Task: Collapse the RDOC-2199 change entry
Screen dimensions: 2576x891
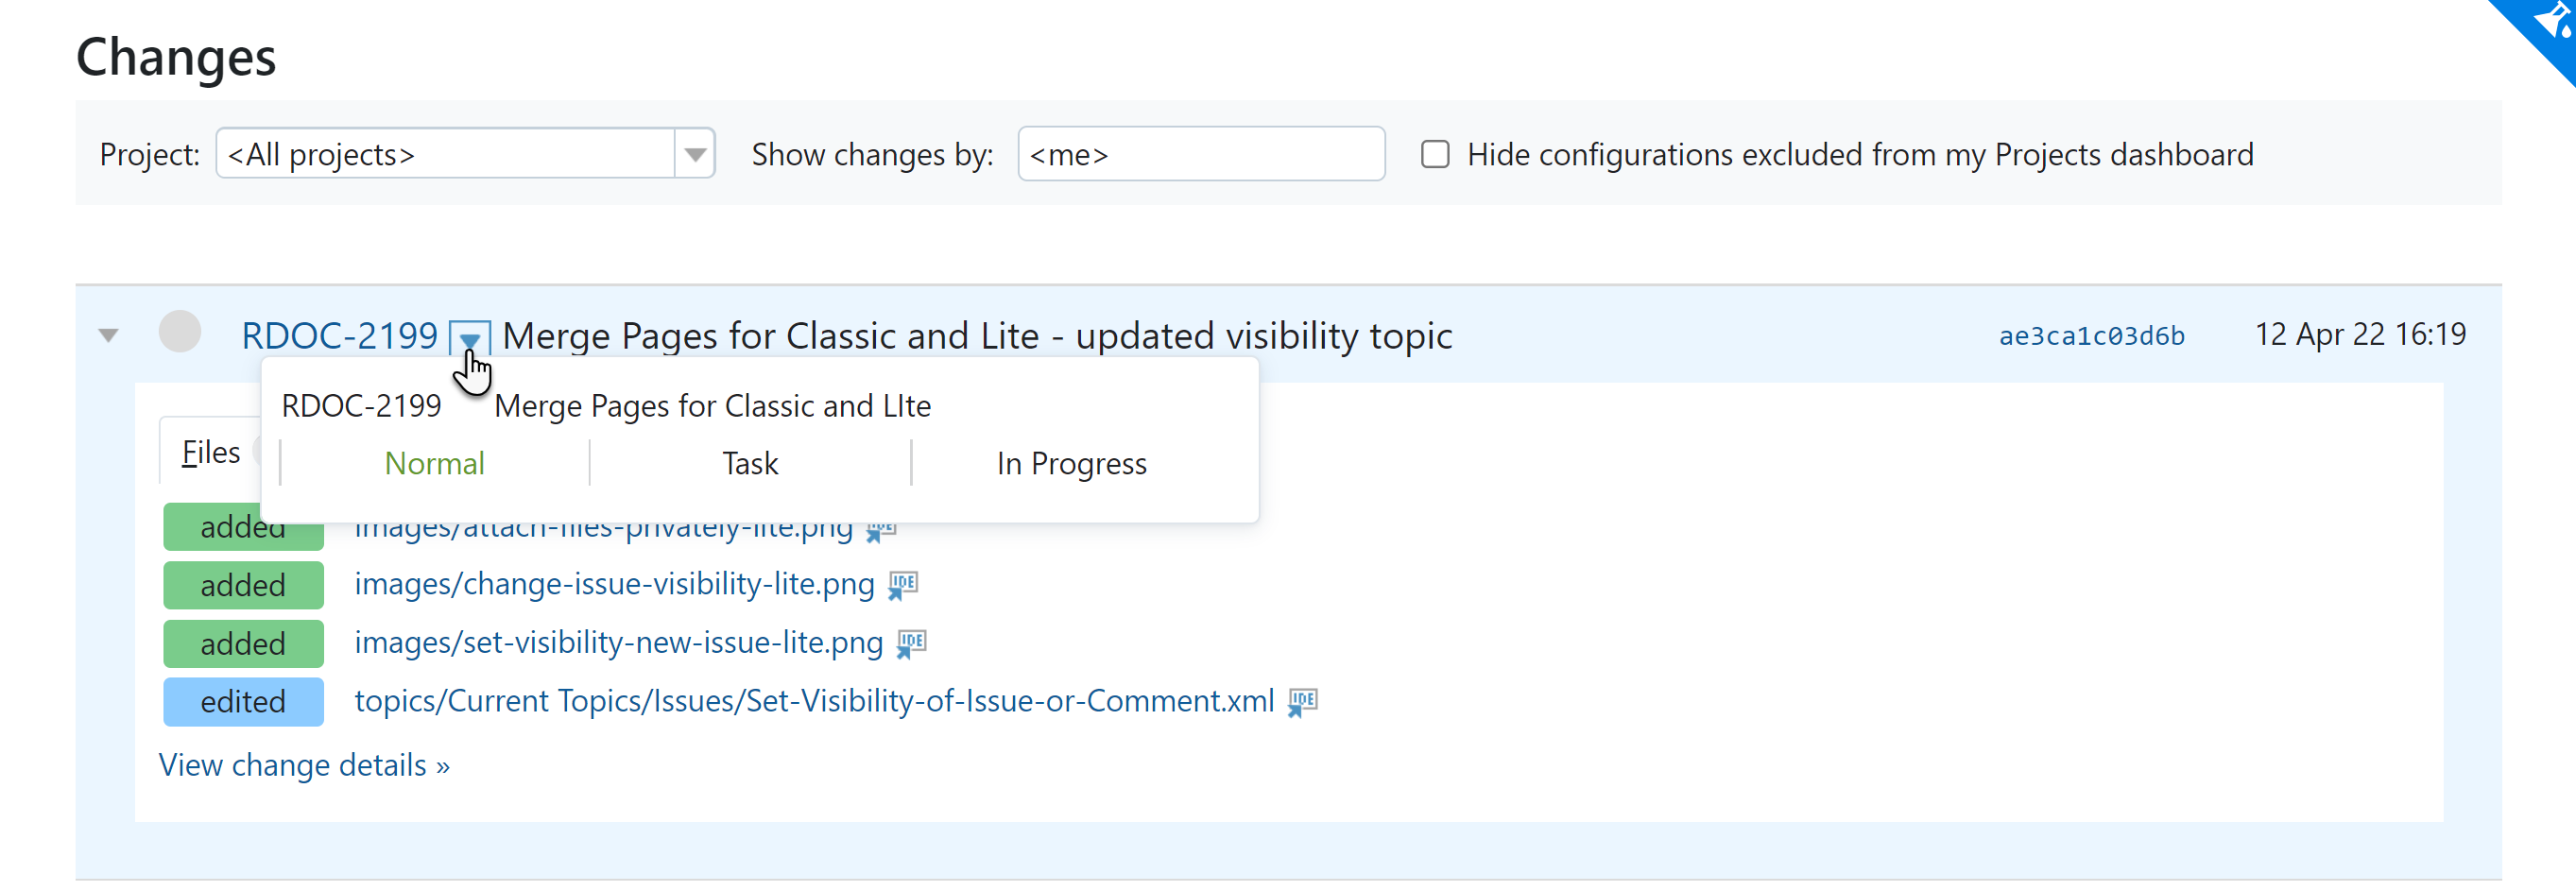Action: [107, 335]
